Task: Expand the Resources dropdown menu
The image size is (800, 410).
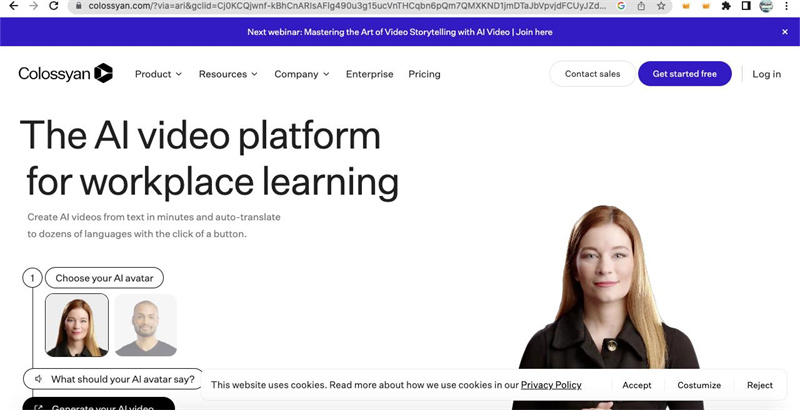Action: click(228, 74)
